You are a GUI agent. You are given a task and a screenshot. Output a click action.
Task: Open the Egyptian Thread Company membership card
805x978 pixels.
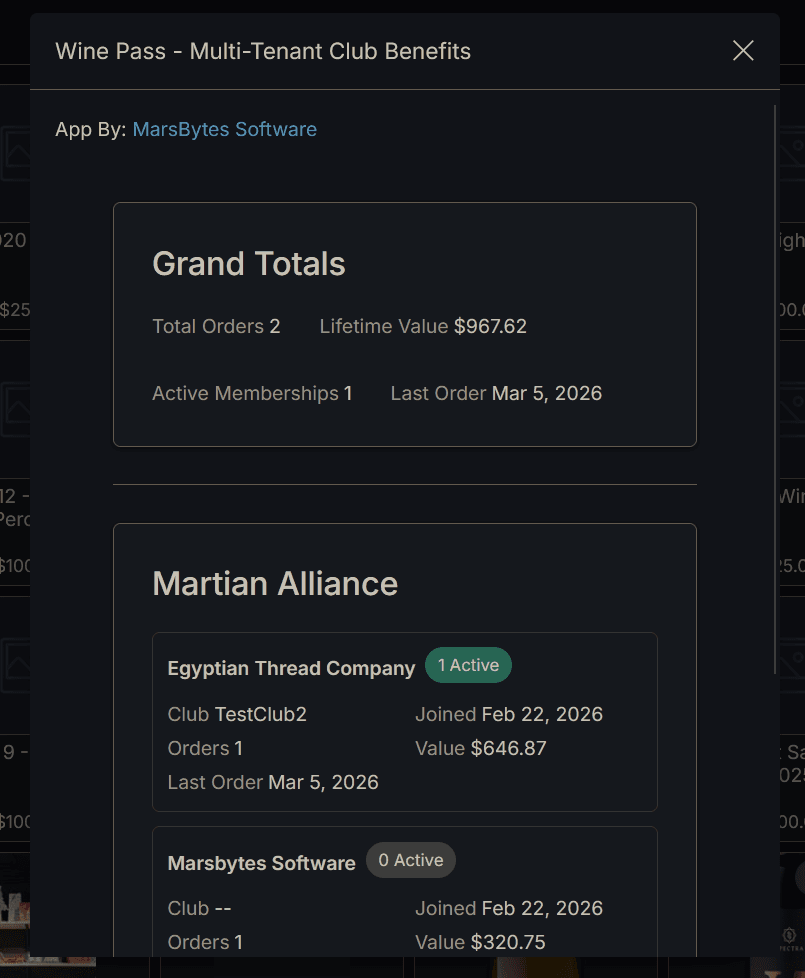coord(404,721)
